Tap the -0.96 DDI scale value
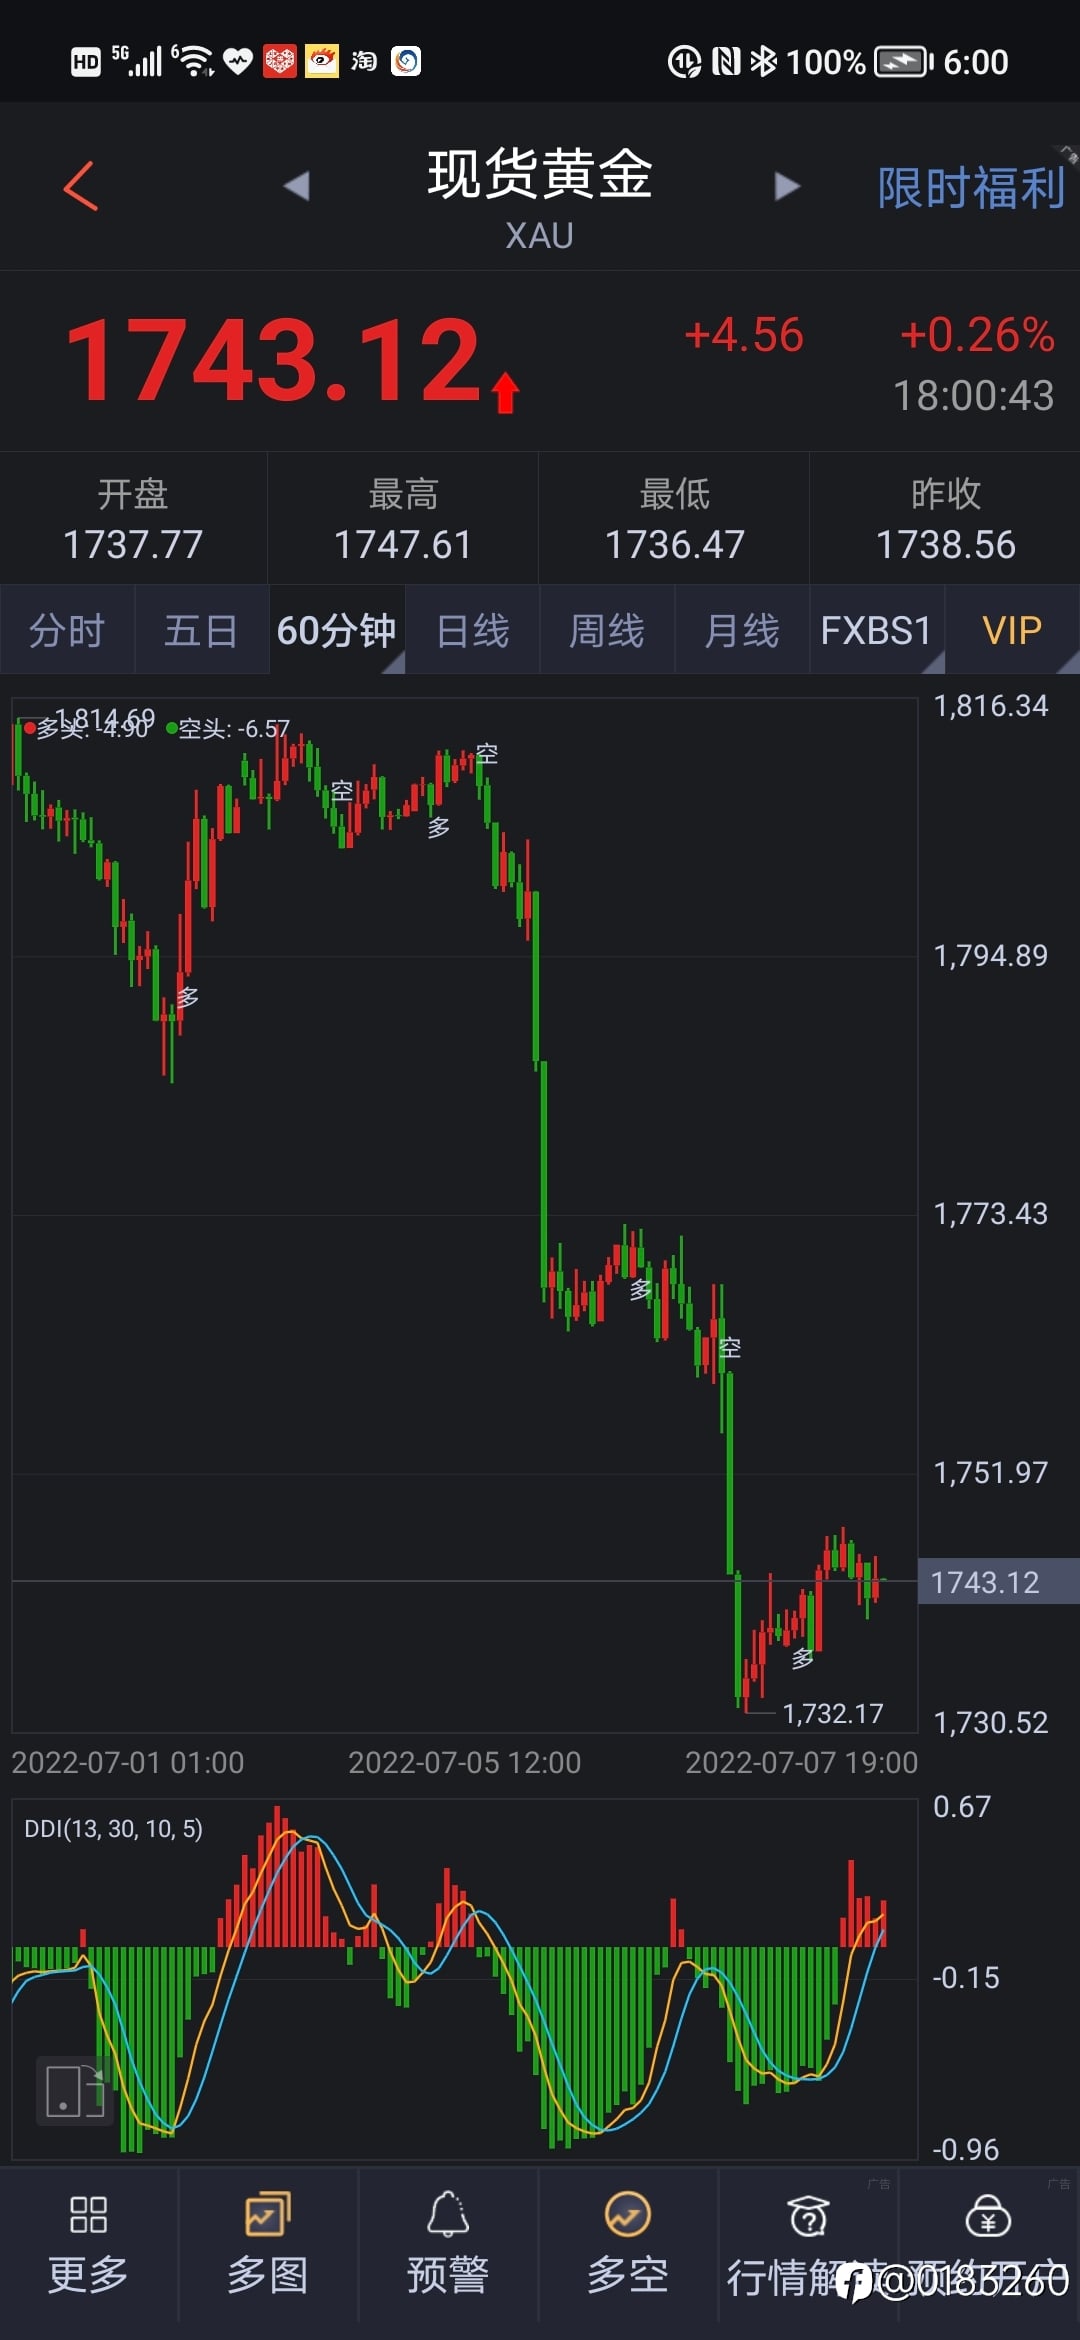 (x=965, y=2149)
